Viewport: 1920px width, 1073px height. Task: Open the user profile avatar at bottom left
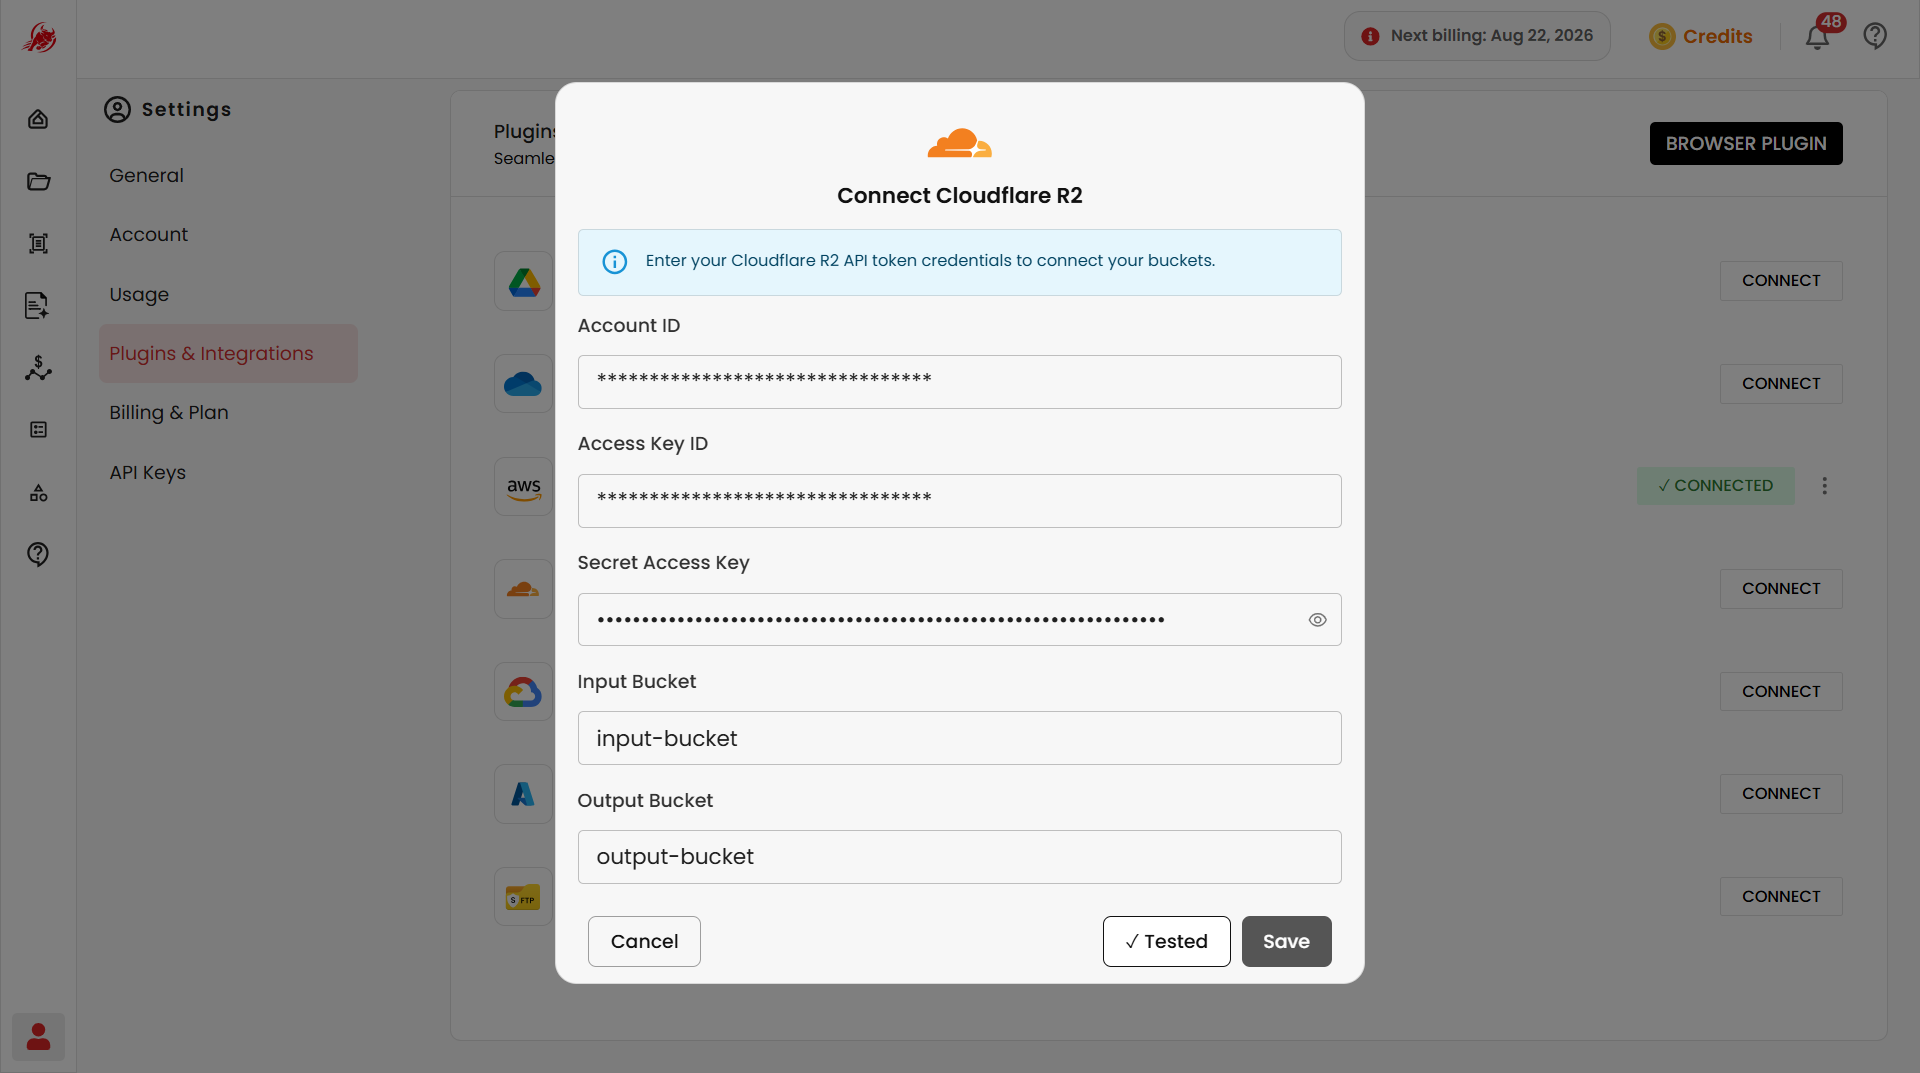coord(38,1036)
